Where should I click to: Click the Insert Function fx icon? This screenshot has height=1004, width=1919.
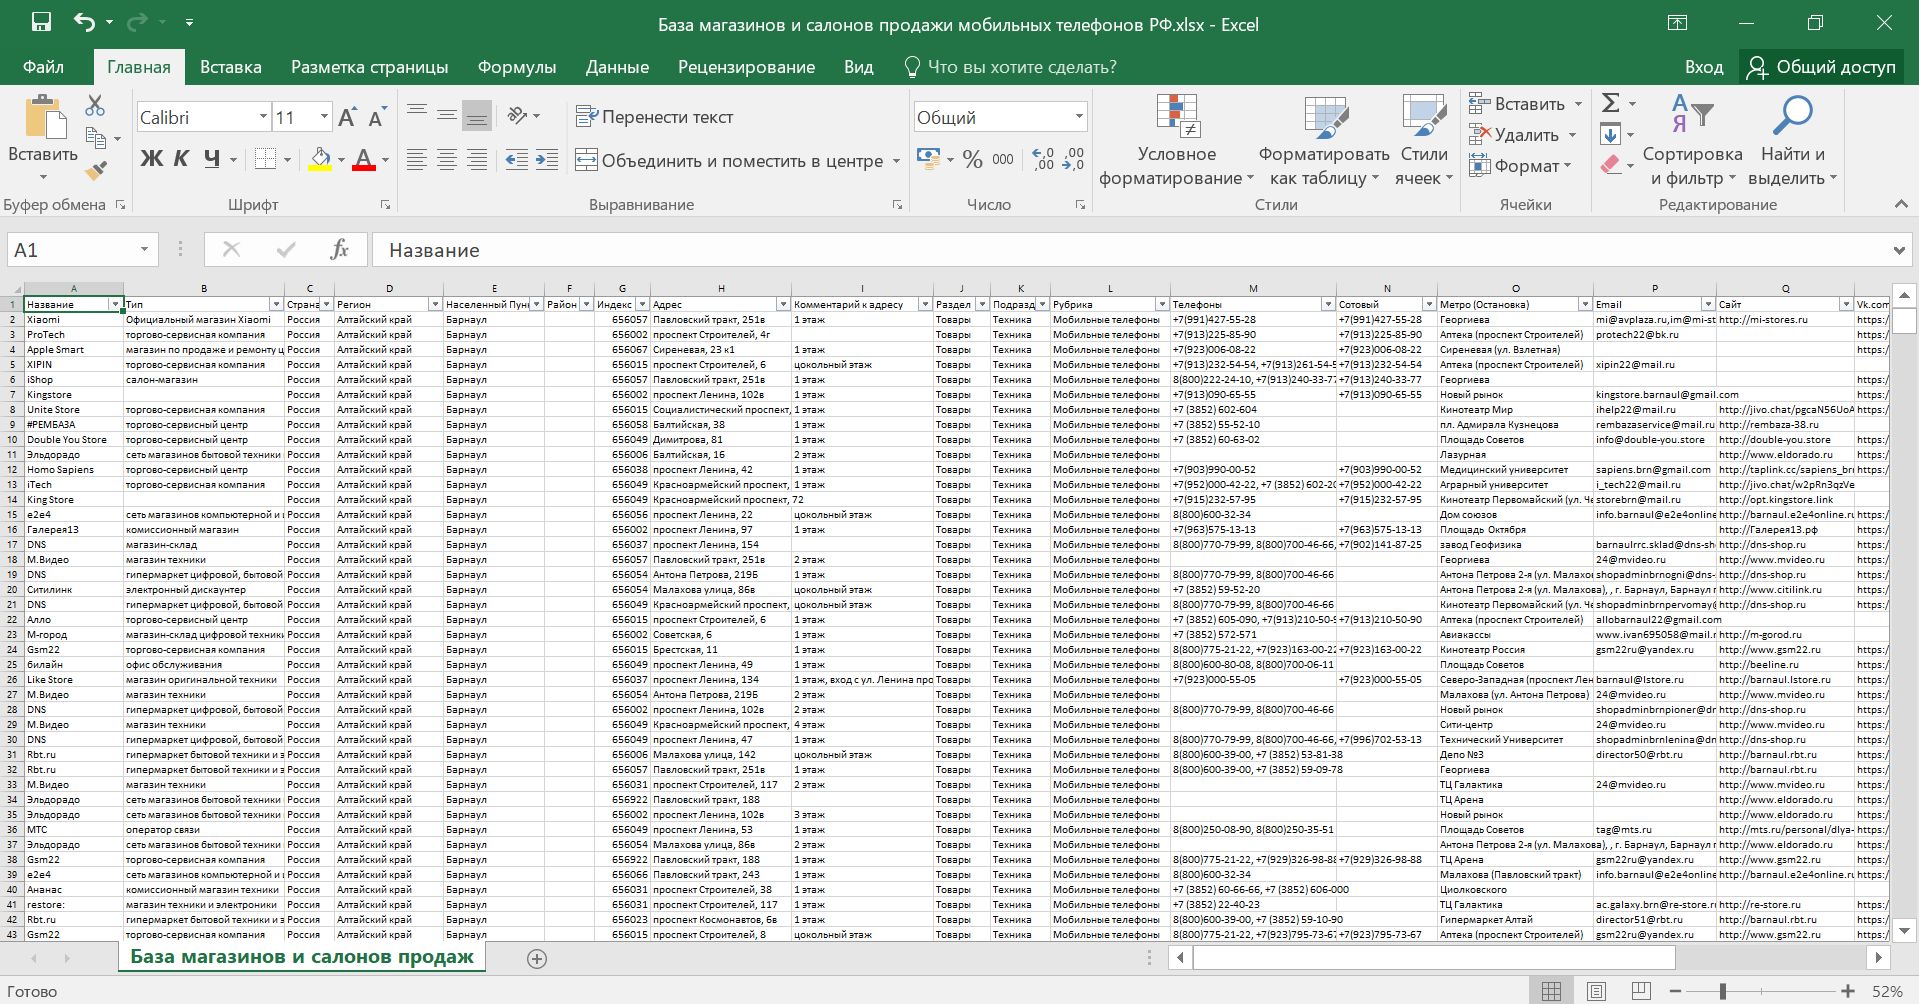coord(339,250)
